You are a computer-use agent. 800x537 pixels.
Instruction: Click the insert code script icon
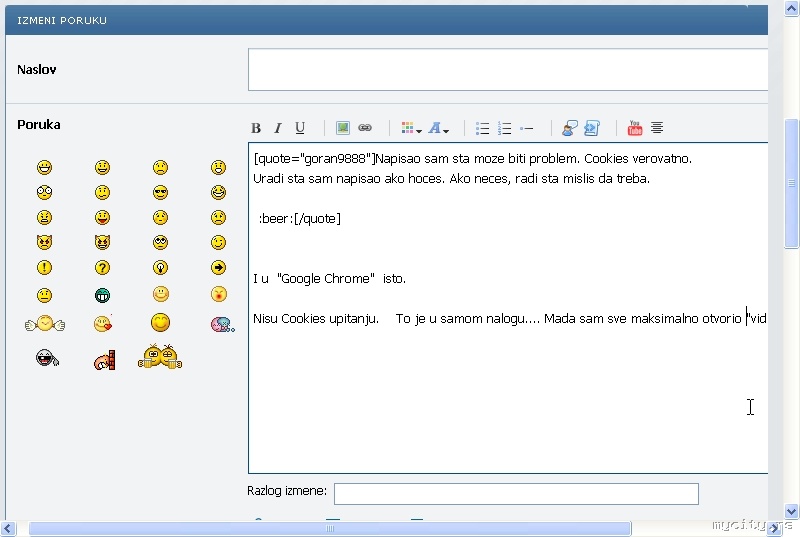coord(592,128)
